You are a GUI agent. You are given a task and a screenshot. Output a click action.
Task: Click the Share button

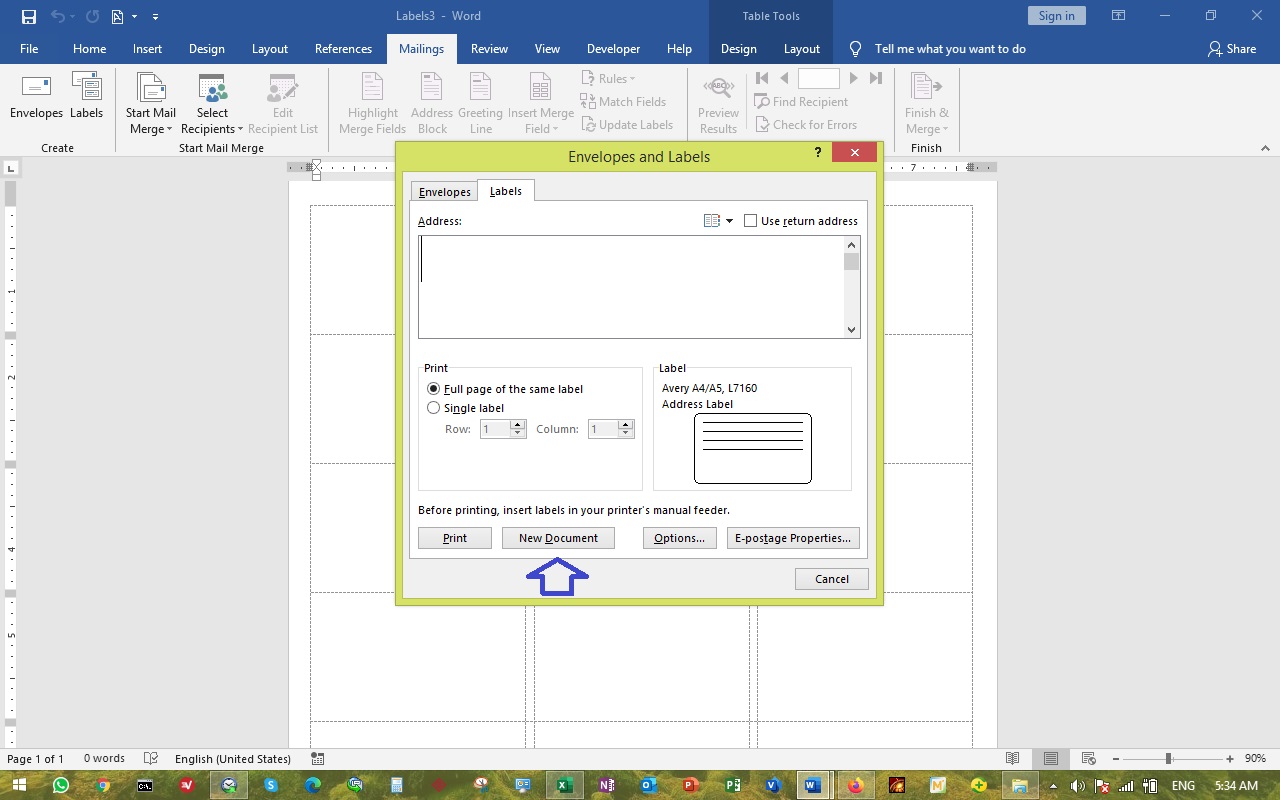point(1232,49)
